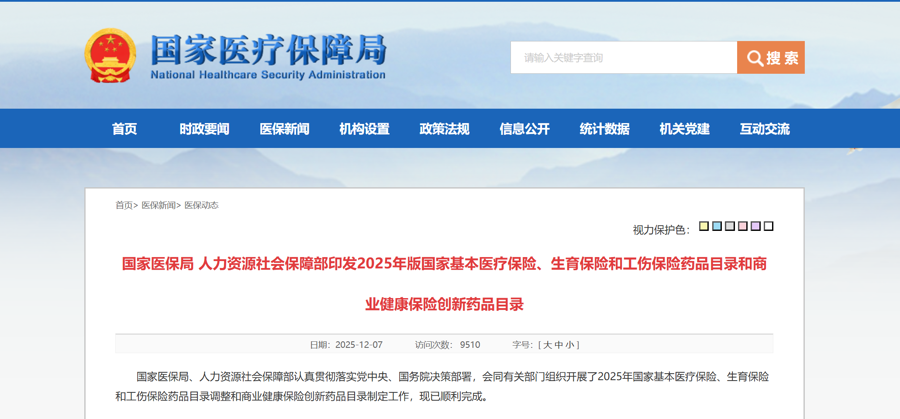The width and height of the screenshot is (900, 419).
Task: Set font size to 小 (small)
Action: (x=569, y=345)
